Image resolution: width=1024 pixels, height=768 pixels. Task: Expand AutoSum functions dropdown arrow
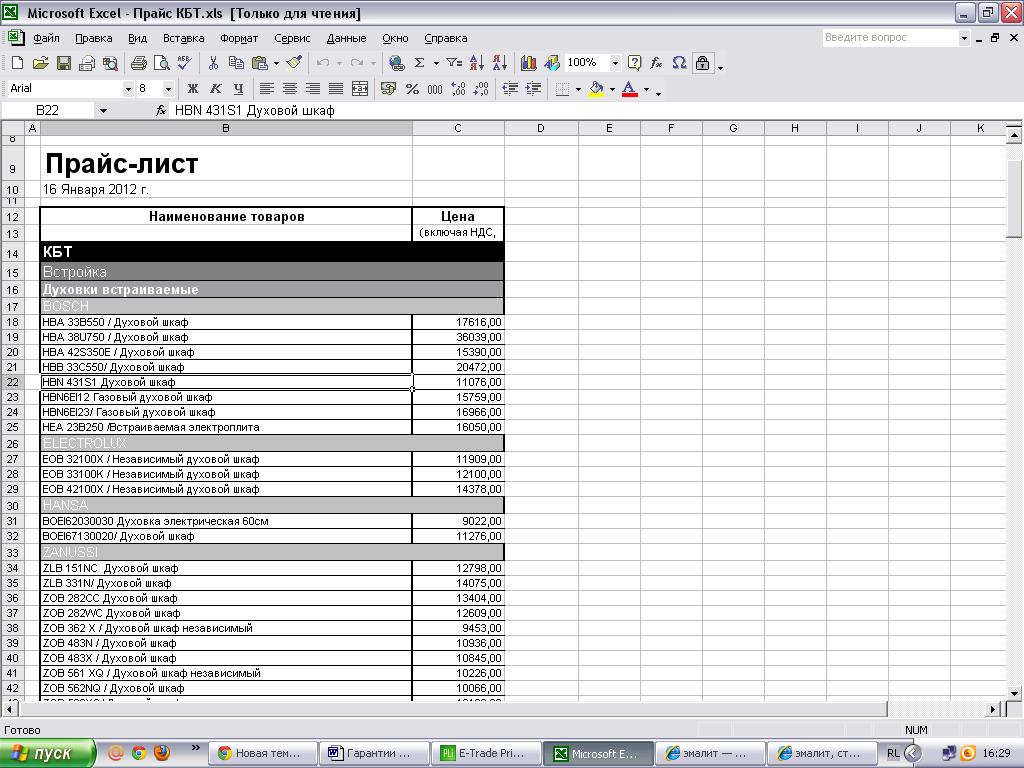pos(436,63)
